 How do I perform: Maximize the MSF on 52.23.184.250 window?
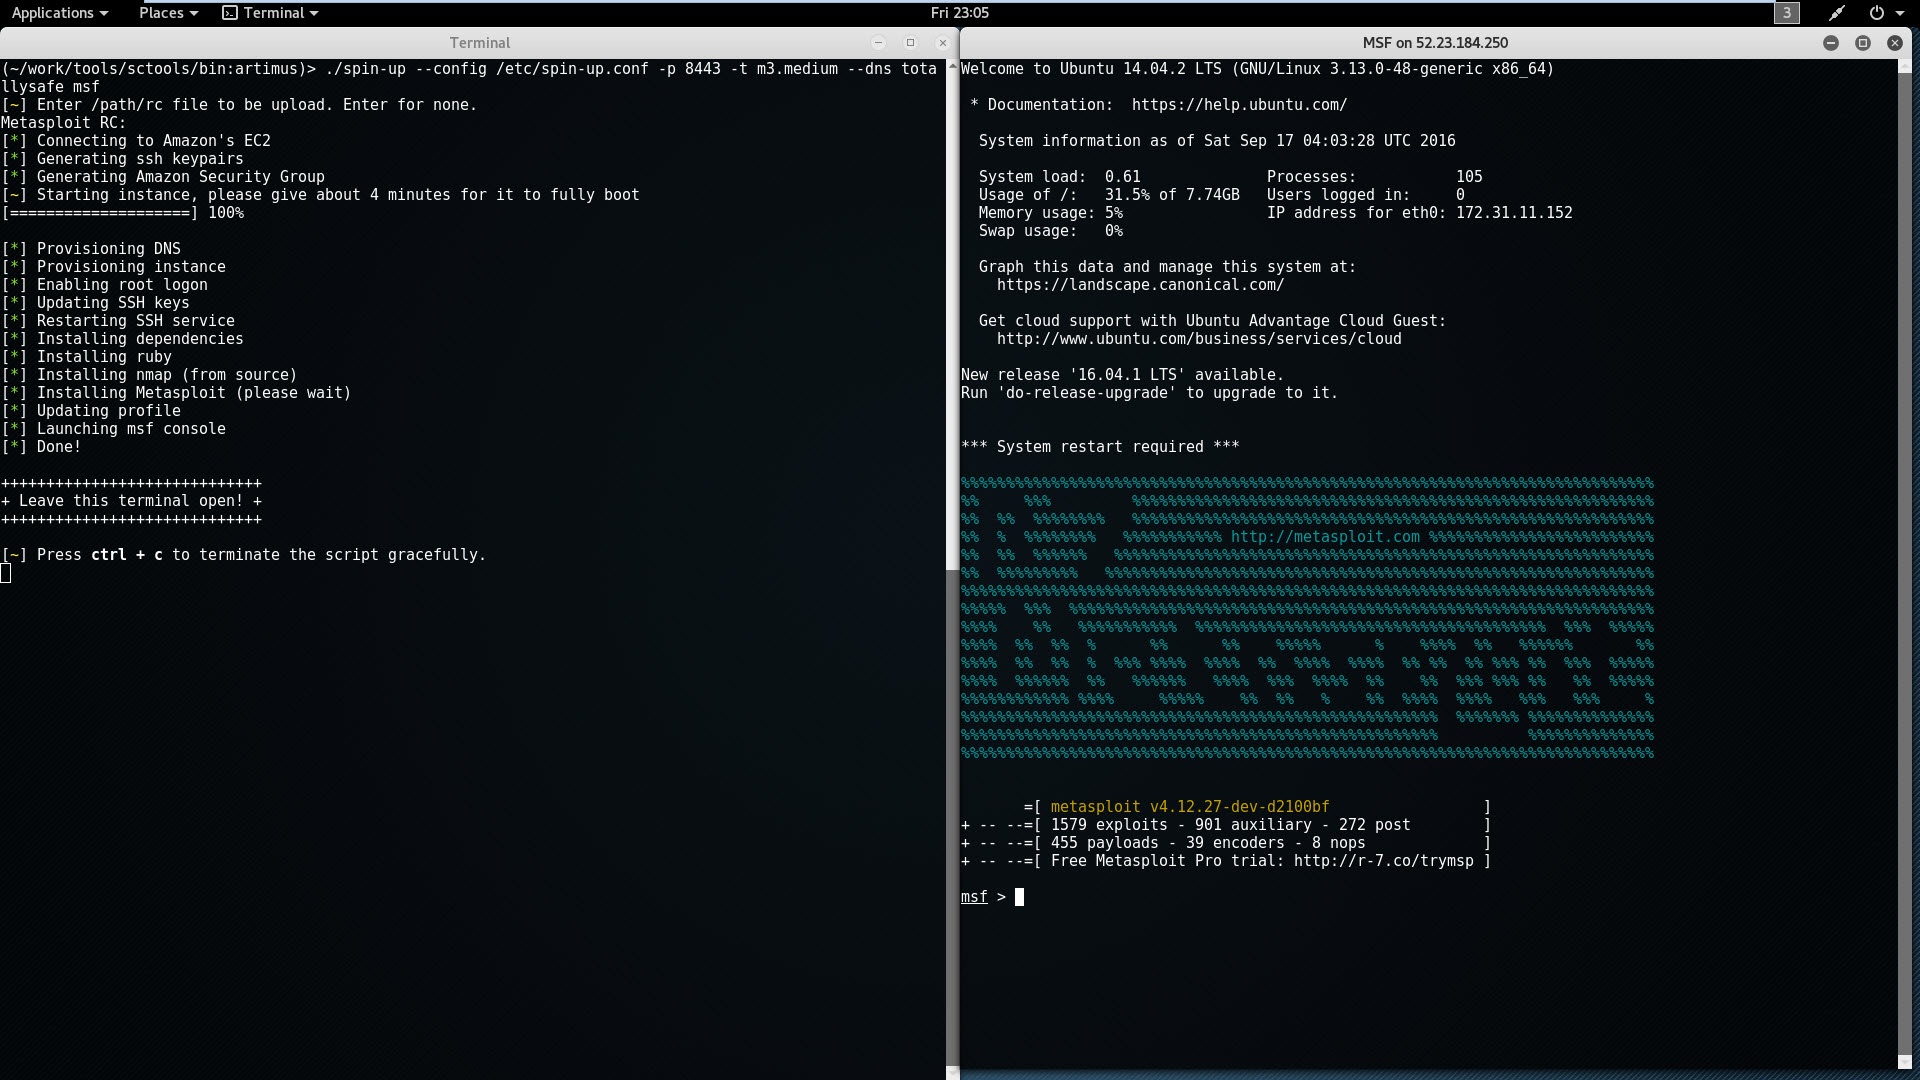(x=1863, y=43)
